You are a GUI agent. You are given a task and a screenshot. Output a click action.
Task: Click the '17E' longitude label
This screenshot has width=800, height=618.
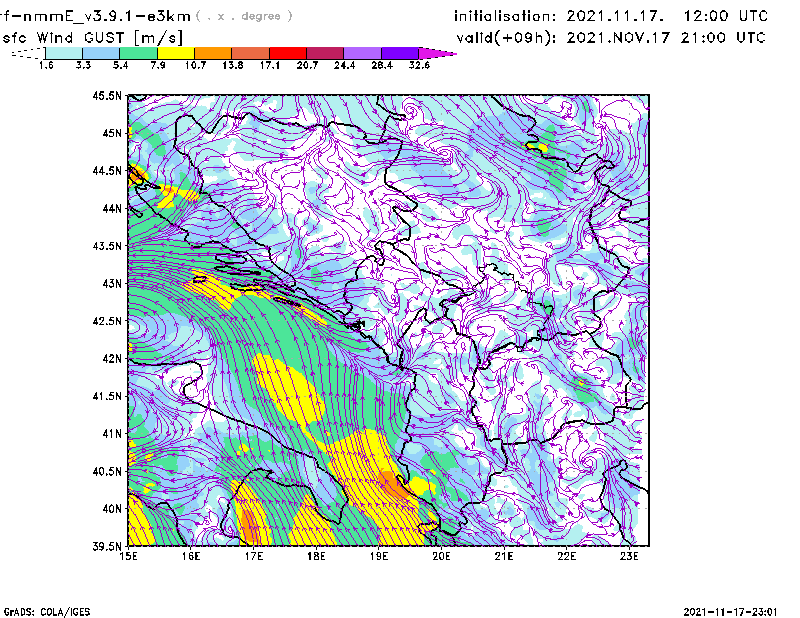point(254,556)
